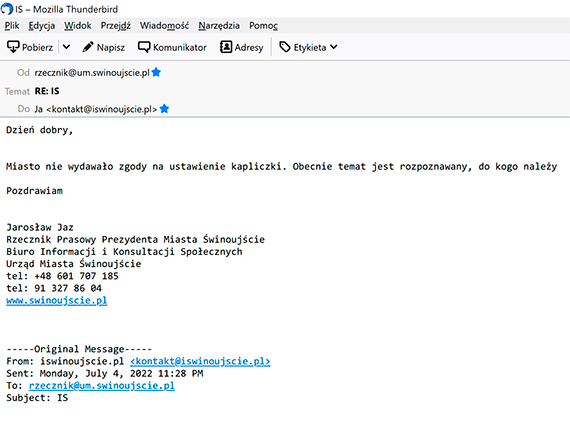Open the Widok menu
This screenshot has width=570, height=421.
(x=78, y=25)
